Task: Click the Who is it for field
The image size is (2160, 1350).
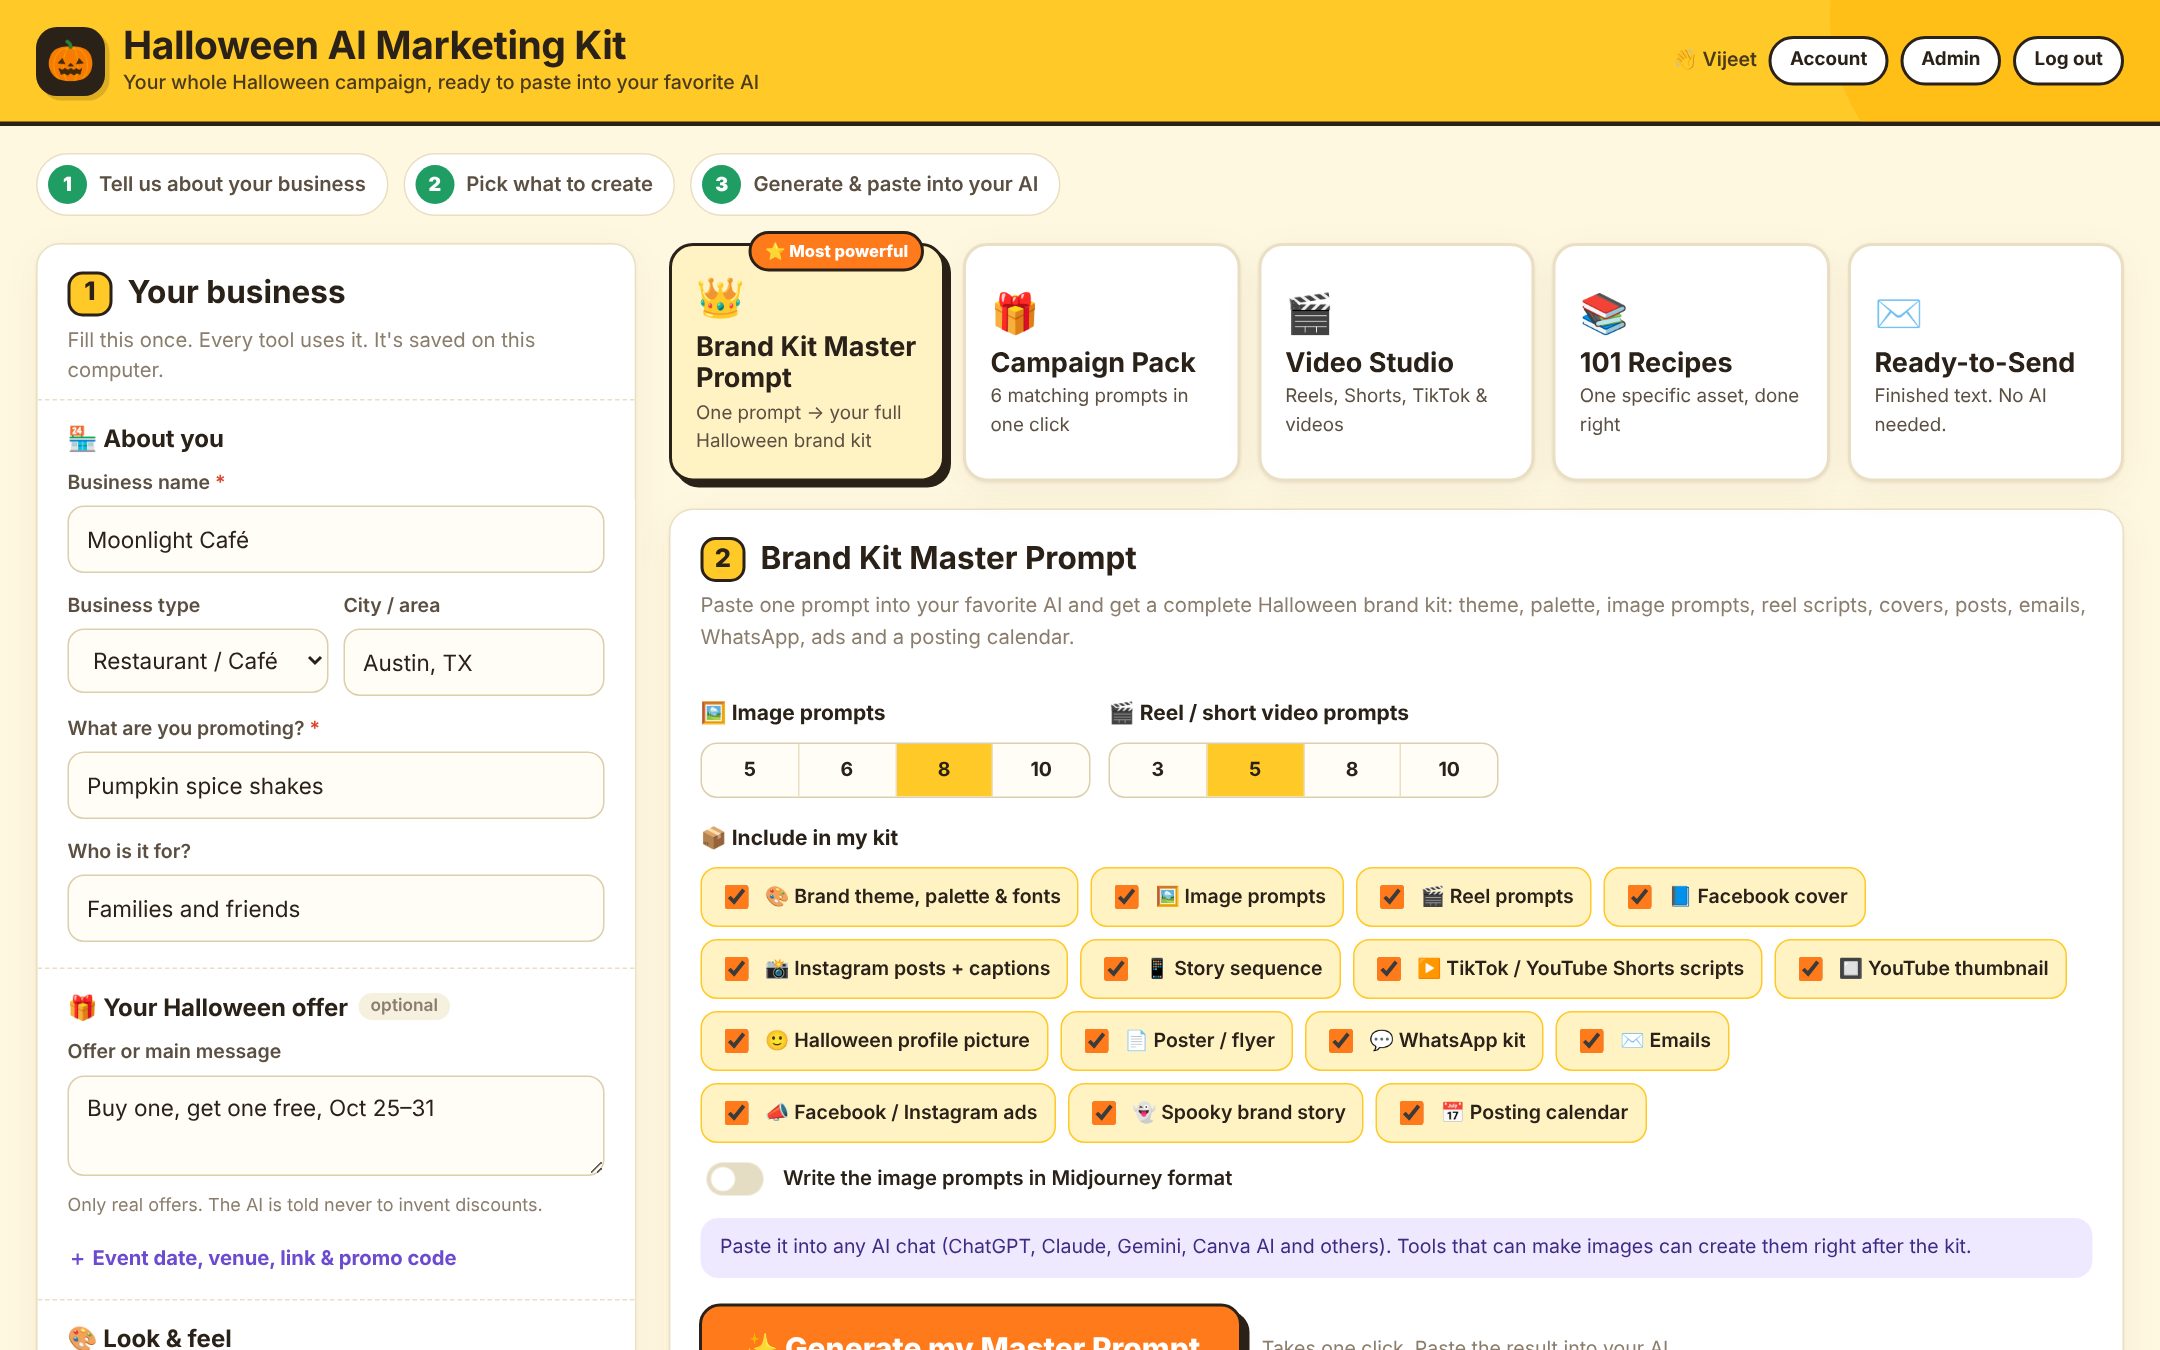Action: [336, 908]
